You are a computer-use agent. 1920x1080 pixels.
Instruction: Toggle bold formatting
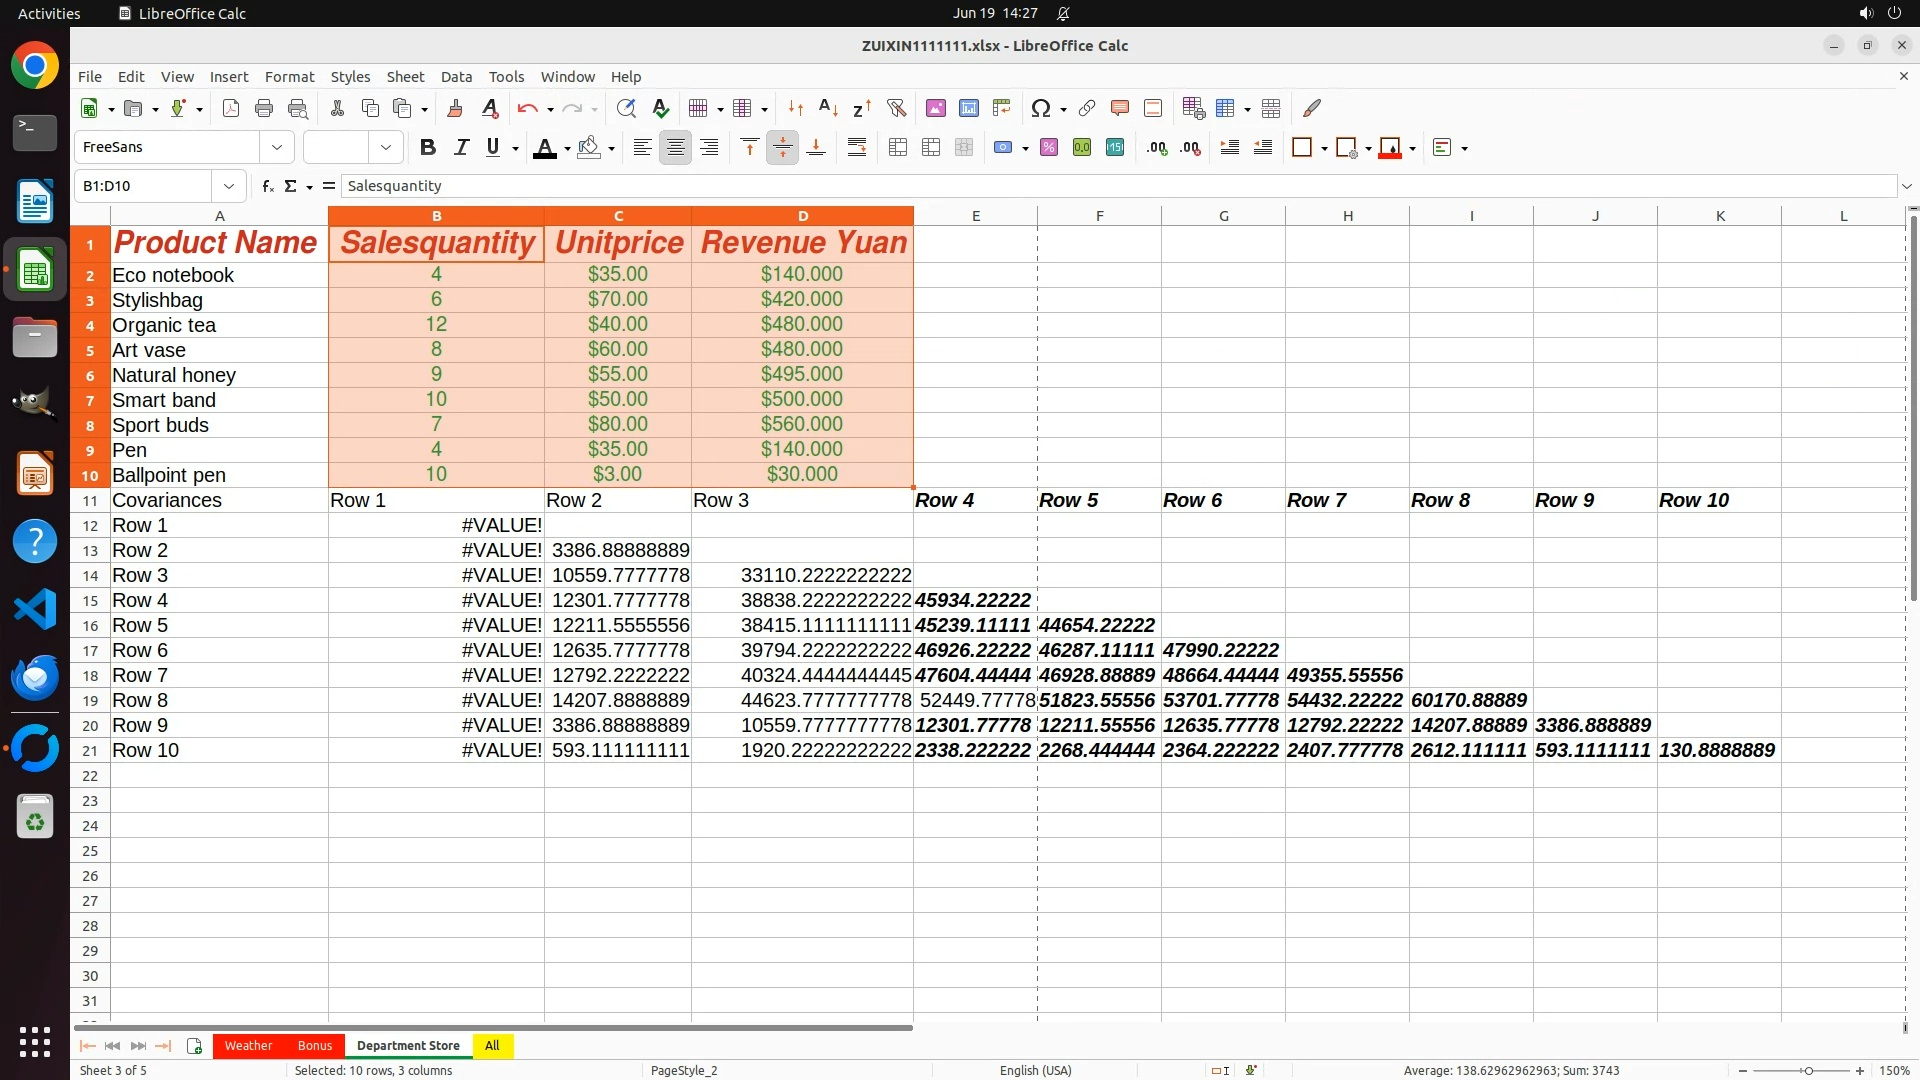(x=428, y=147)
